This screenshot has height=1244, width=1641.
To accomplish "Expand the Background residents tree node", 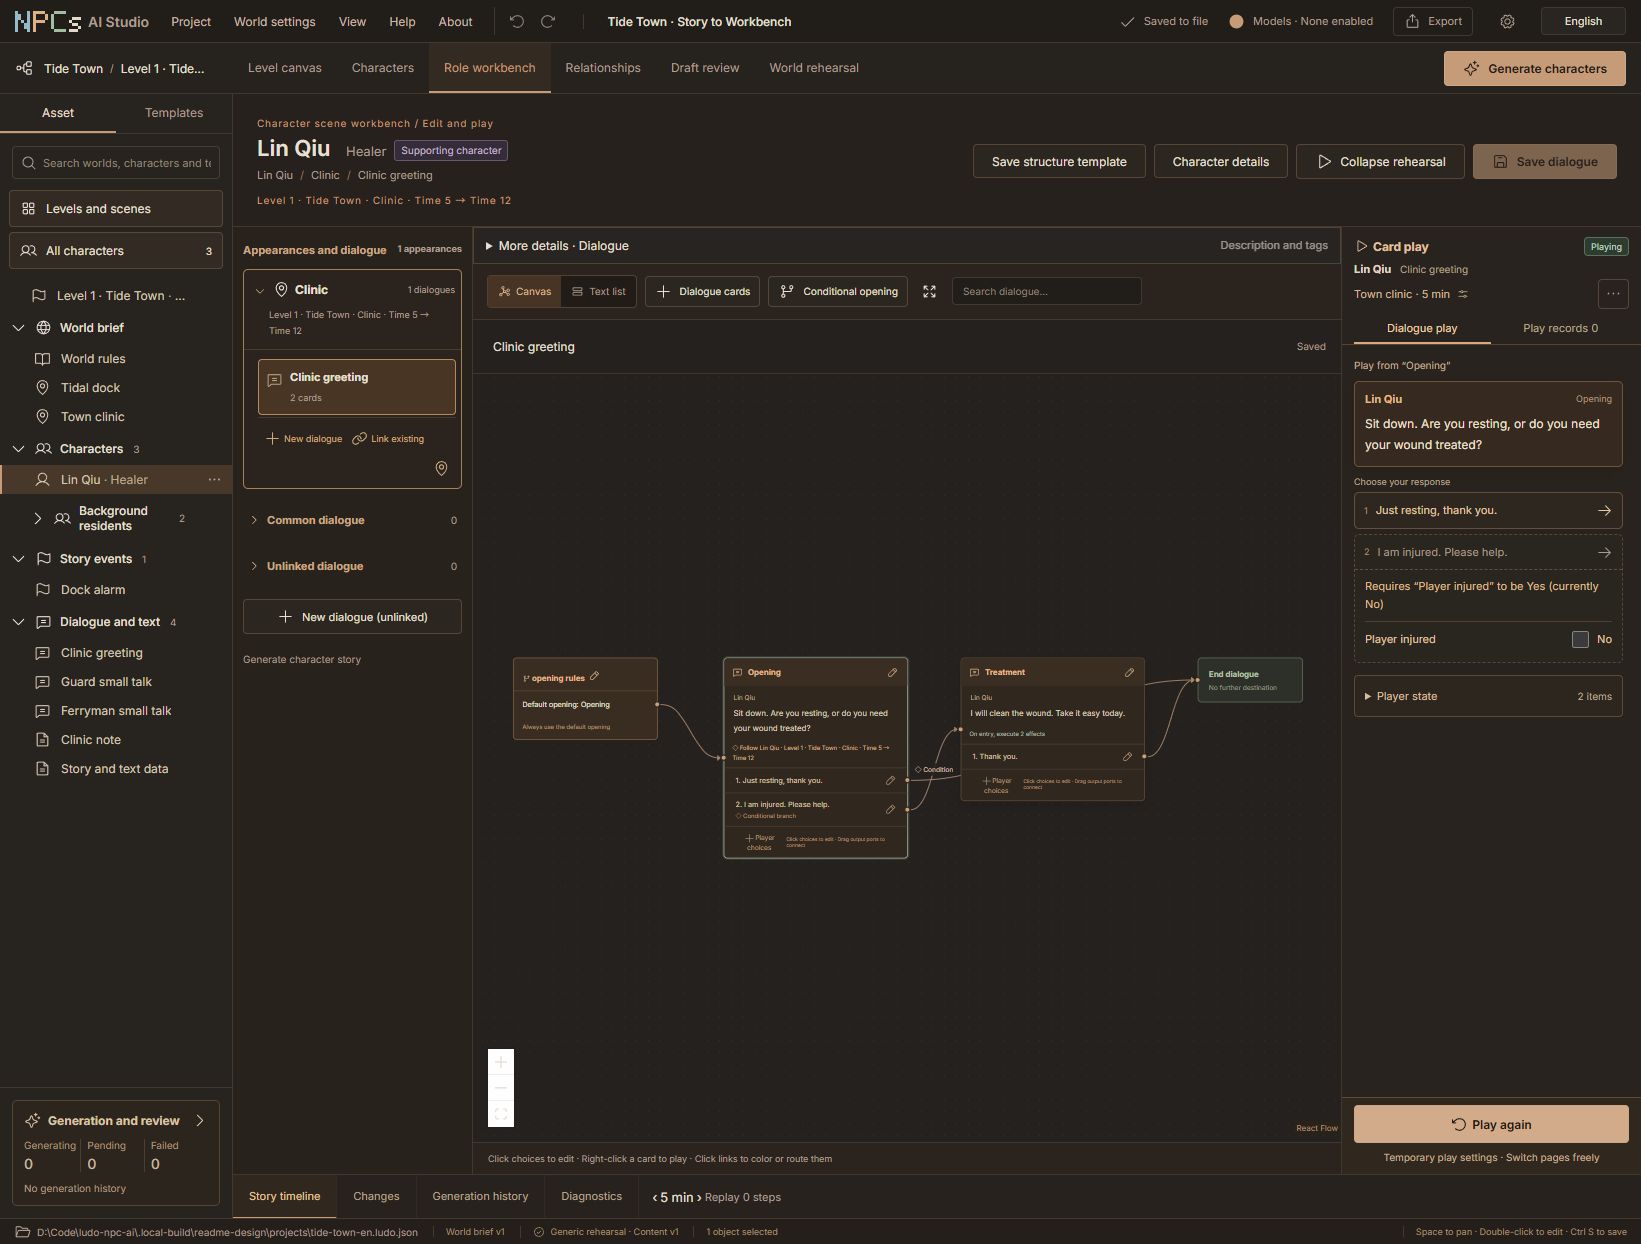I will pyautogui.click(x=38, y=518).
